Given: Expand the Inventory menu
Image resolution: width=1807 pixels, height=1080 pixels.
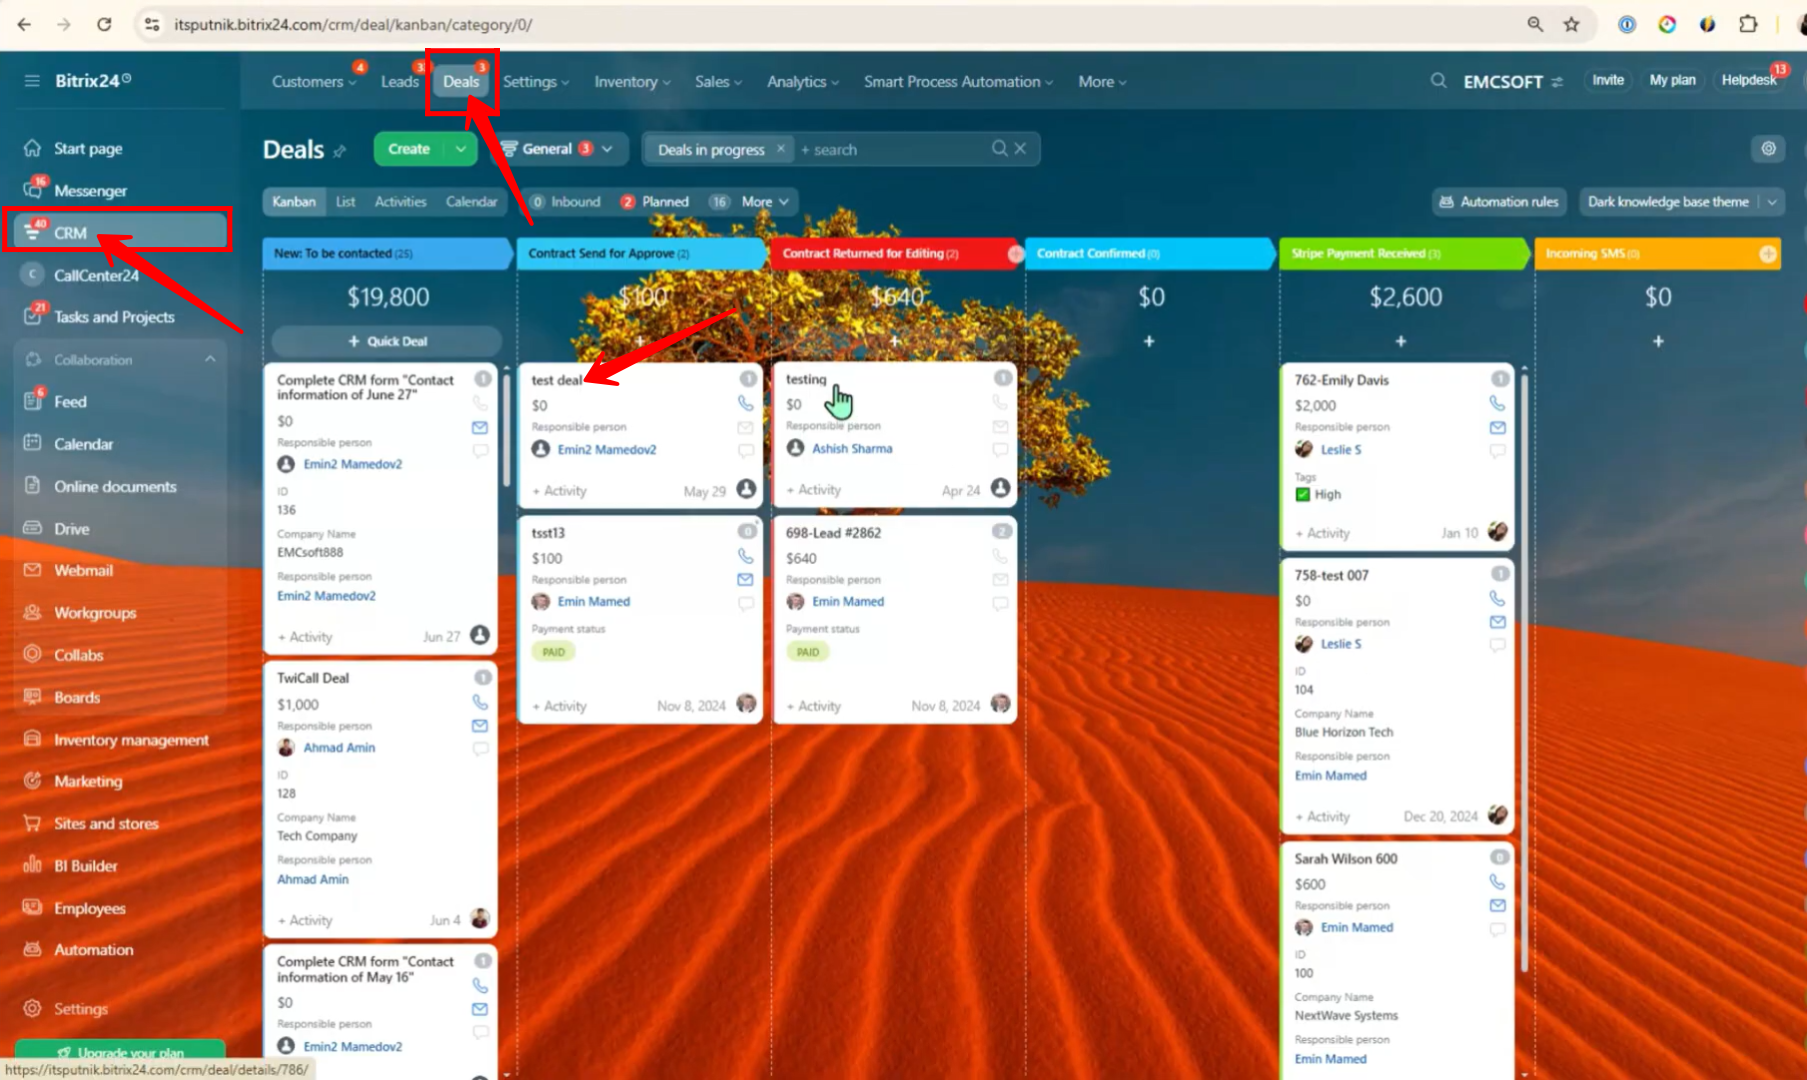Looking at the screenshot, I should click(632, 82).
